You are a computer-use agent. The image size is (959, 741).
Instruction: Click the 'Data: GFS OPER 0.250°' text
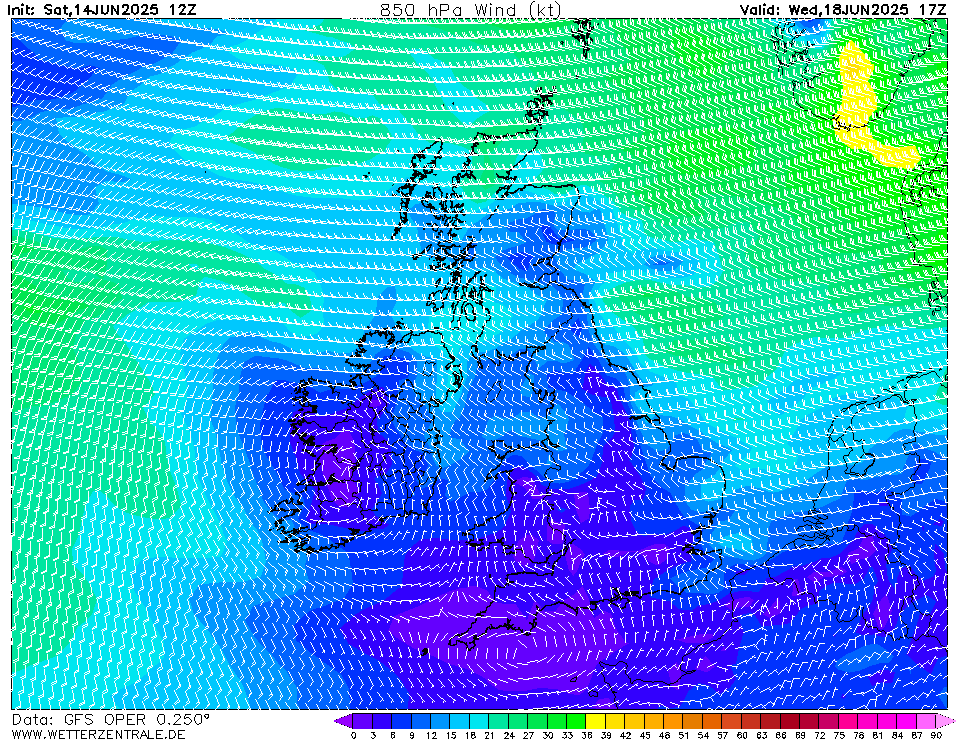click(111, 720)
